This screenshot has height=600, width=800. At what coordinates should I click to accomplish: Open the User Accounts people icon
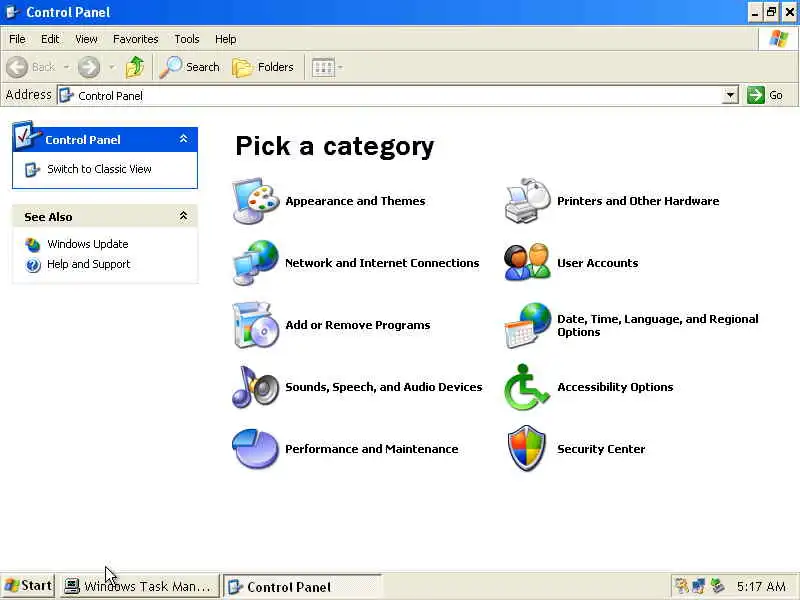coord(528,263)
